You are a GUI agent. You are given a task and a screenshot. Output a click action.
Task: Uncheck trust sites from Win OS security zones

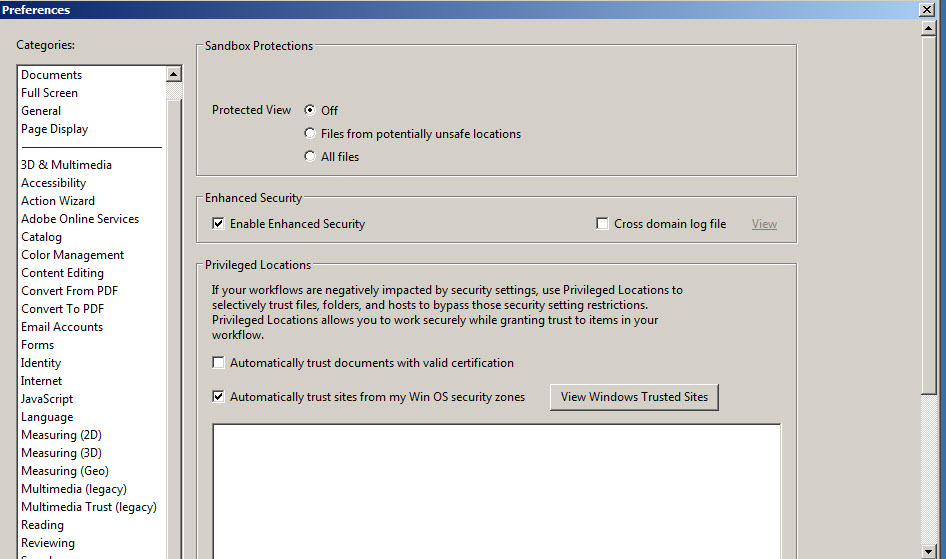tap(218, 396)
